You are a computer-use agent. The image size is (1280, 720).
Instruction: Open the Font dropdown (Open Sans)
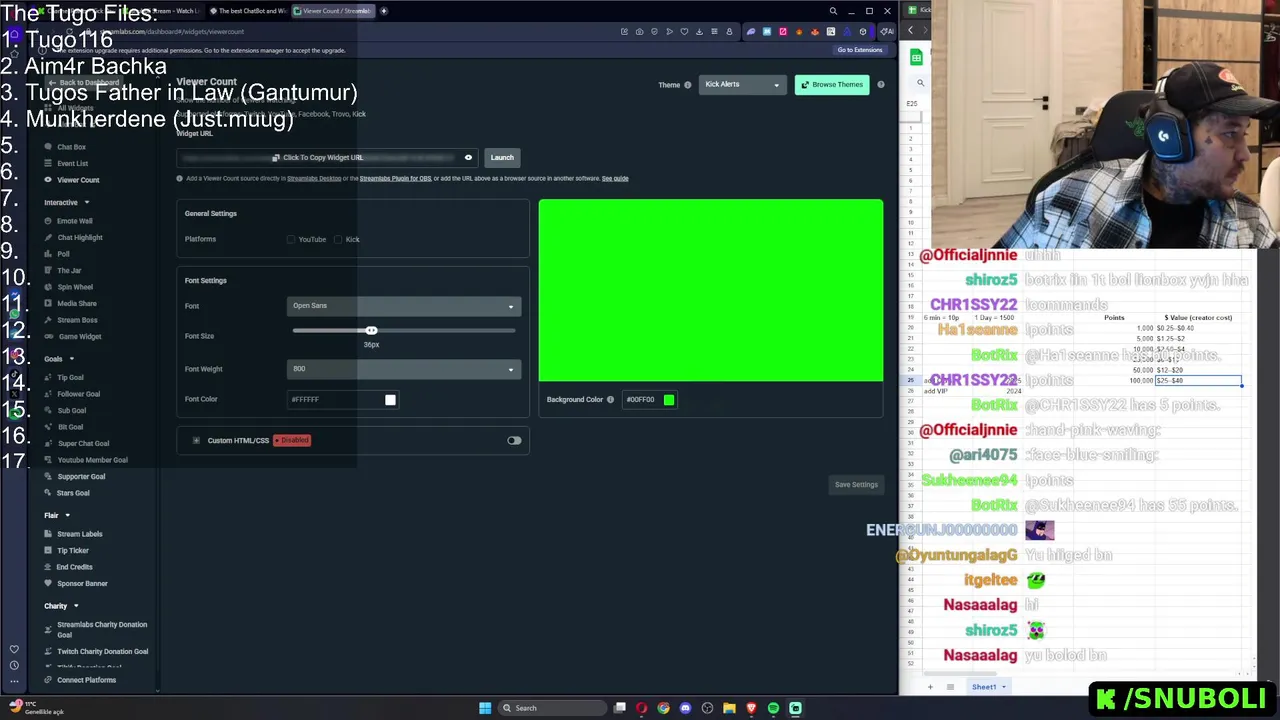402,306
